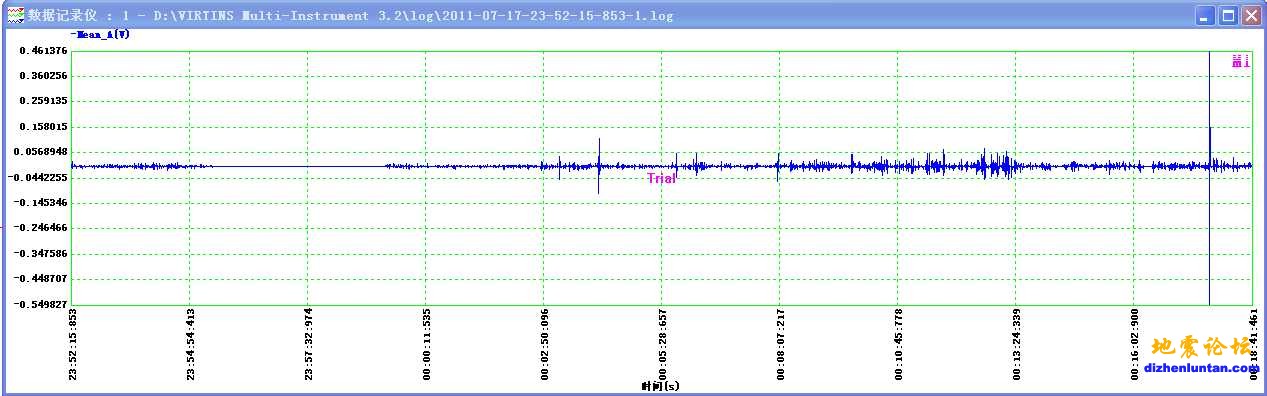Select the 00:13:24:339 time axis label
The image size is (1267, 396).
(x=1016, y=345)
